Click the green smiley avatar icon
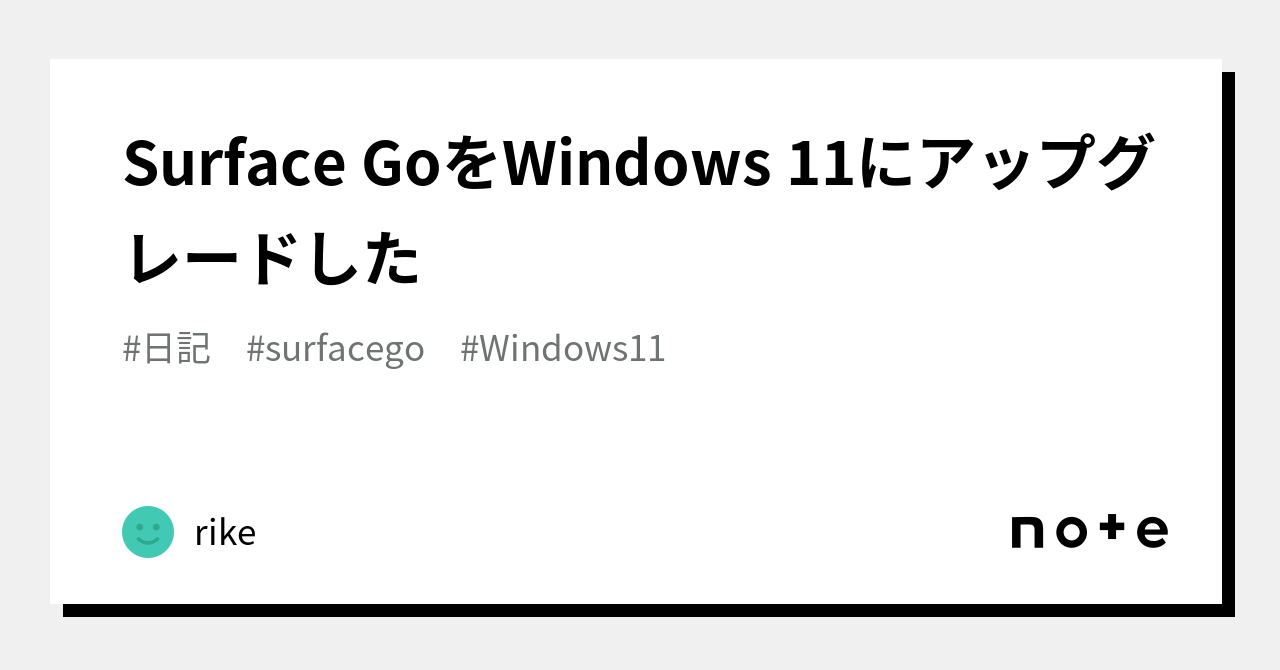The height and width of the screenshot is (670, 1280). click(x=148, y=532)
